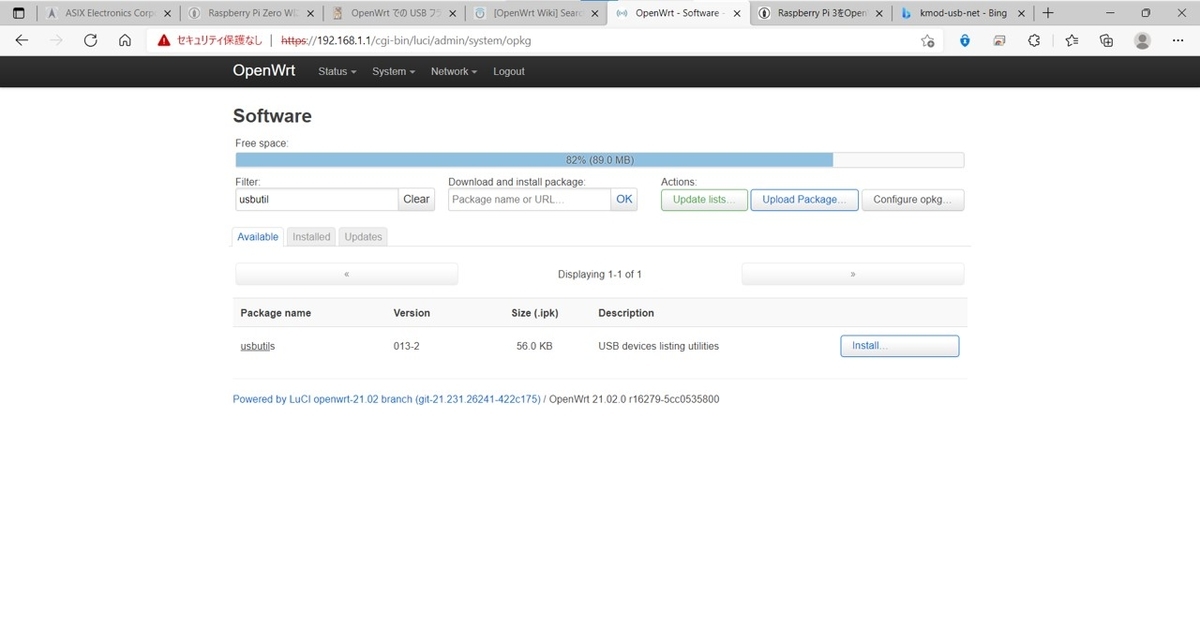Open the tab actions menu icon
The image size is (1200, 643).
click(x=18, y=13)
